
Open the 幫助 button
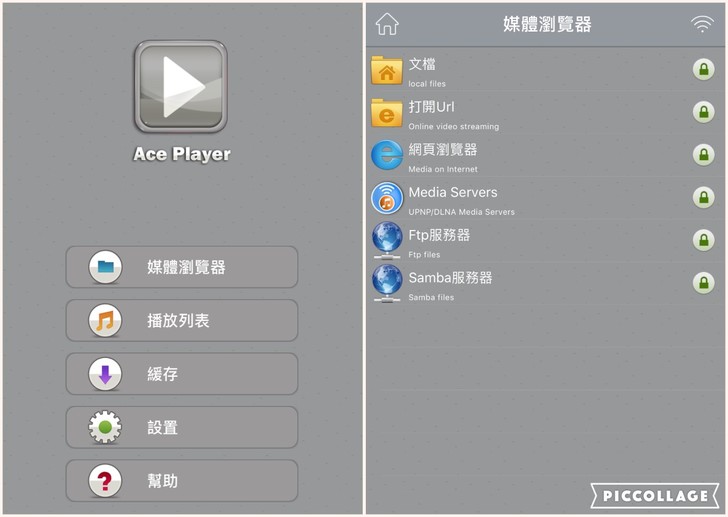click(182, 481)
